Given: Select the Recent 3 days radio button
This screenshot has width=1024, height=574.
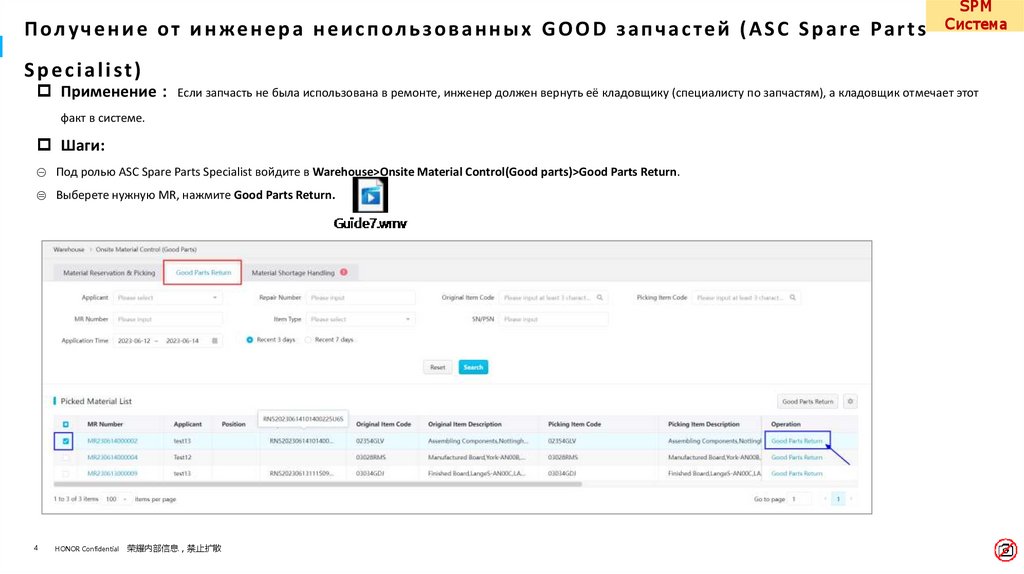Looking at the screenshot, I should tap(249, 340).
